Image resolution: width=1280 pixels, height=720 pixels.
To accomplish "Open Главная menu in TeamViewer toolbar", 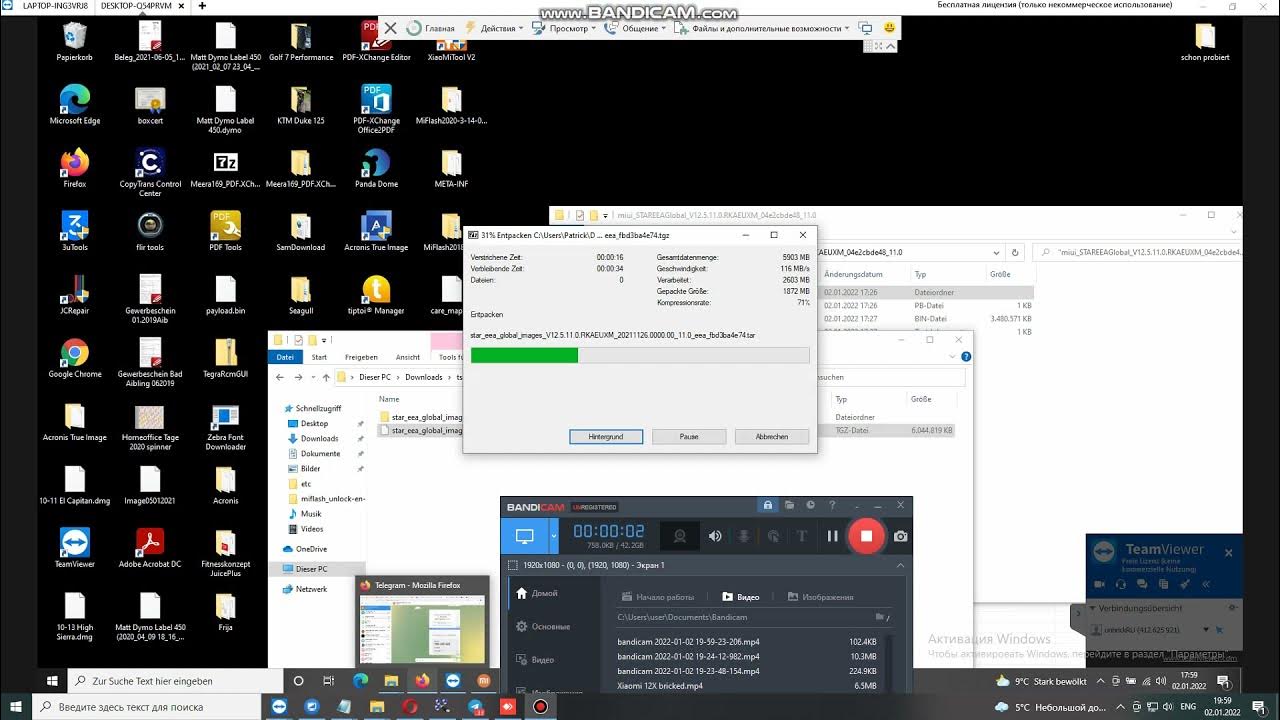I will [432, 28].
